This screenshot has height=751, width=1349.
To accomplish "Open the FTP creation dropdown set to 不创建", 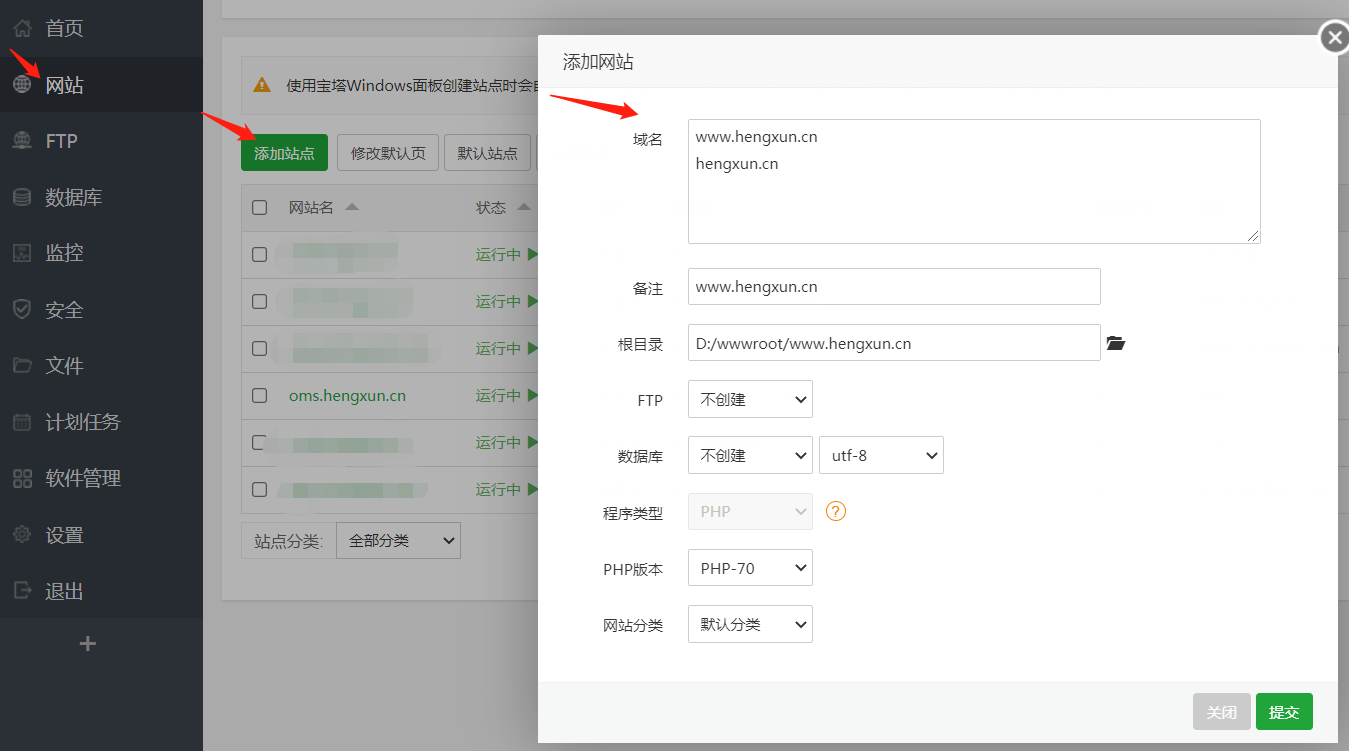I will (749, 399).
